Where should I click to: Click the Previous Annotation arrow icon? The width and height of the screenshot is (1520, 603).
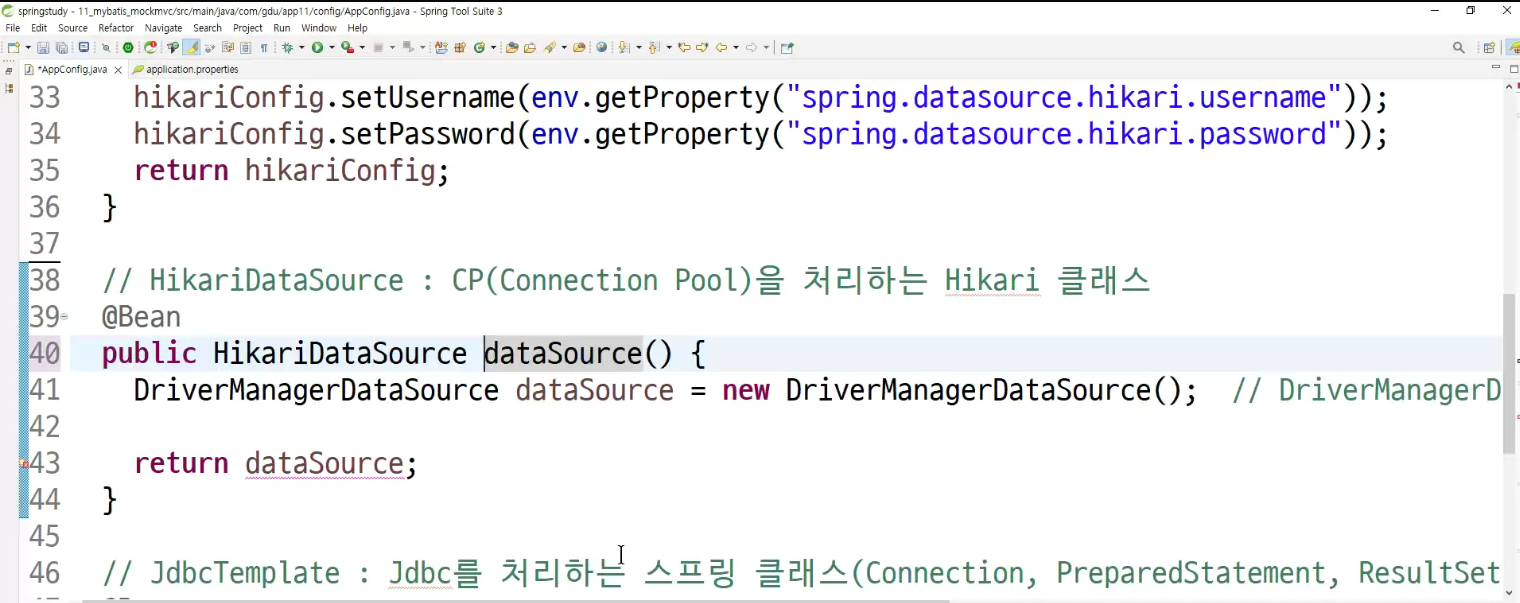point(653,47)
